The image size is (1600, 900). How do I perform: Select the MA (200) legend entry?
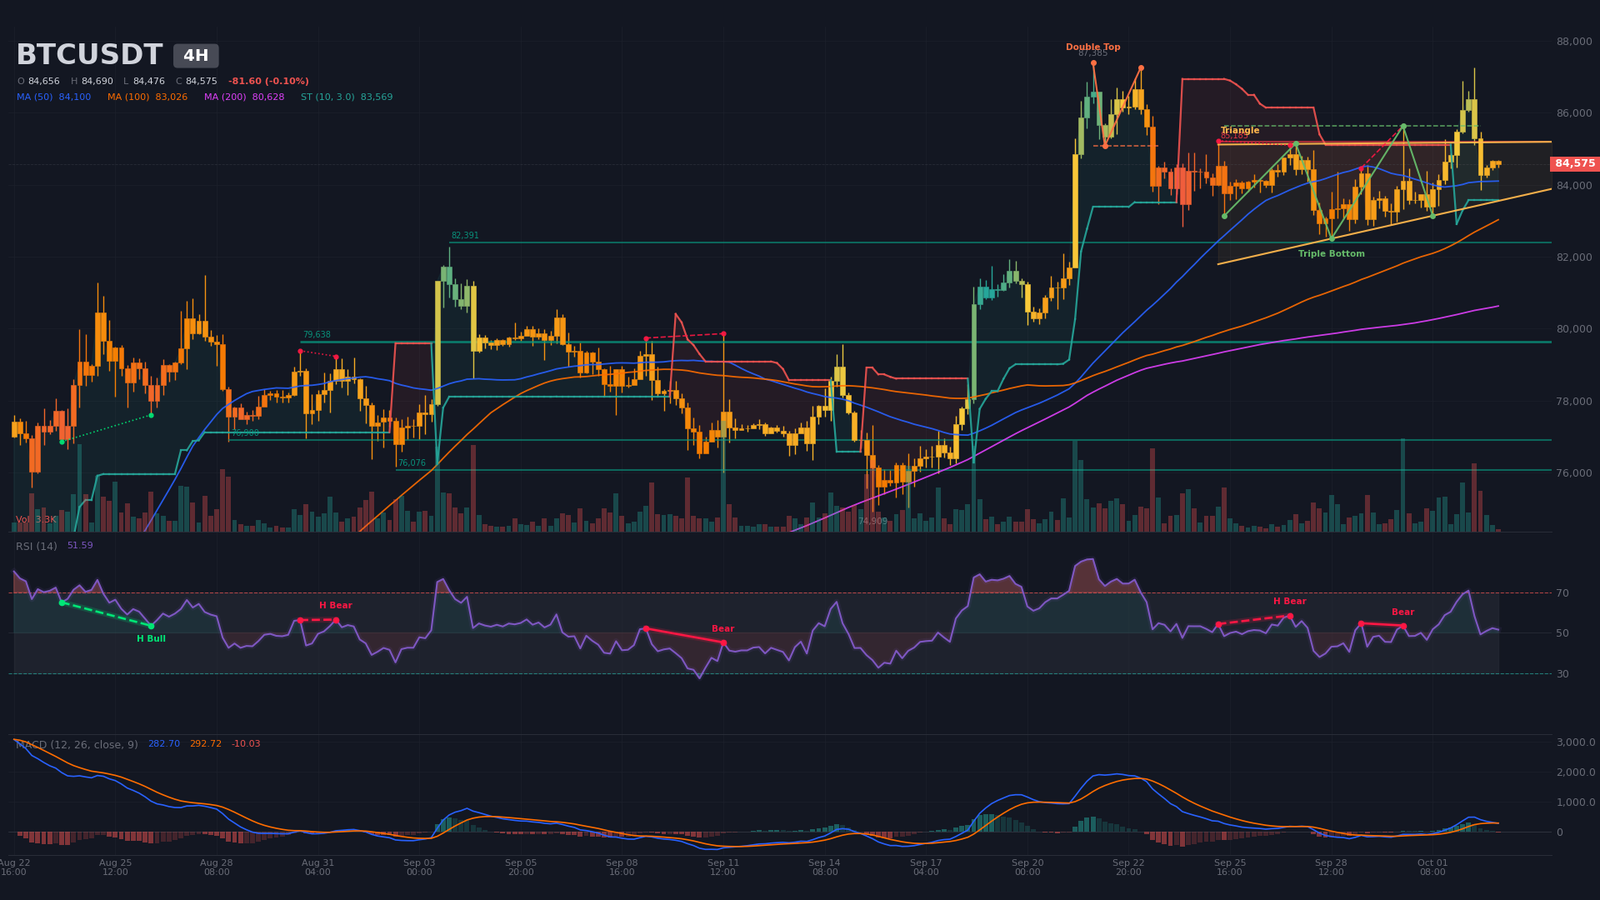click(x=244, y=97)
